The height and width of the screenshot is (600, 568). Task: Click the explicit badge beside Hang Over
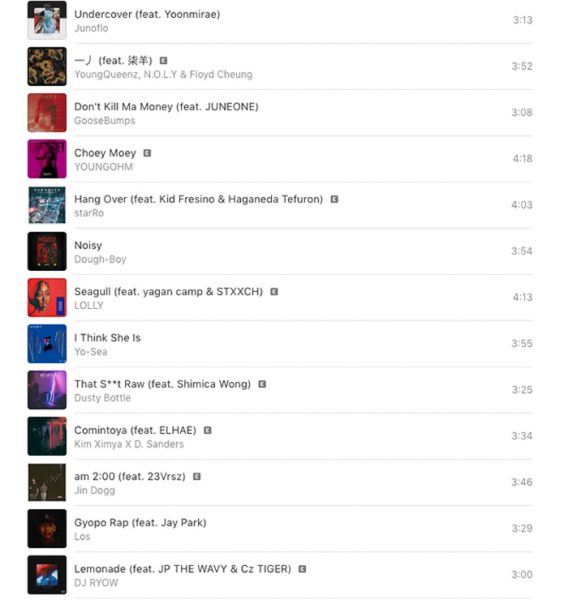click(334, 199)
